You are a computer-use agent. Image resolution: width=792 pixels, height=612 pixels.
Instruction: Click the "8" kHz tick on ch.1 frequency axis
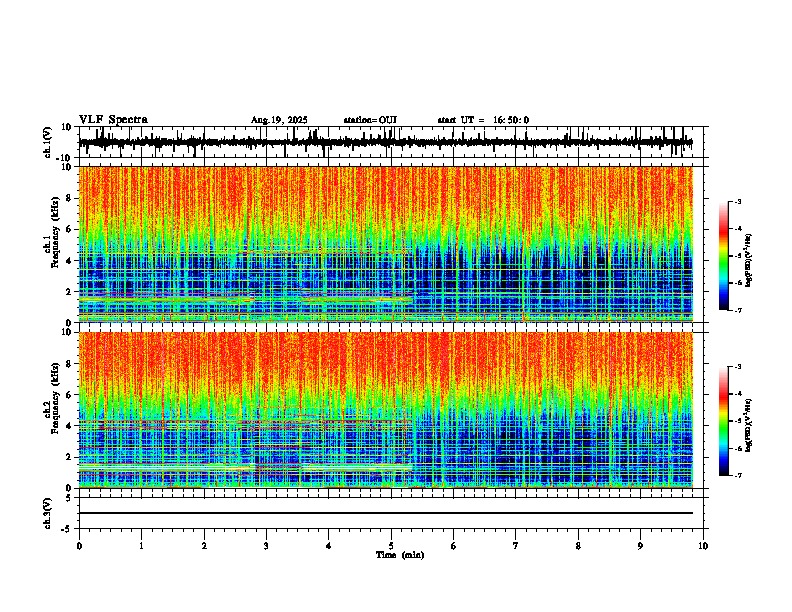tap(69, 198)
